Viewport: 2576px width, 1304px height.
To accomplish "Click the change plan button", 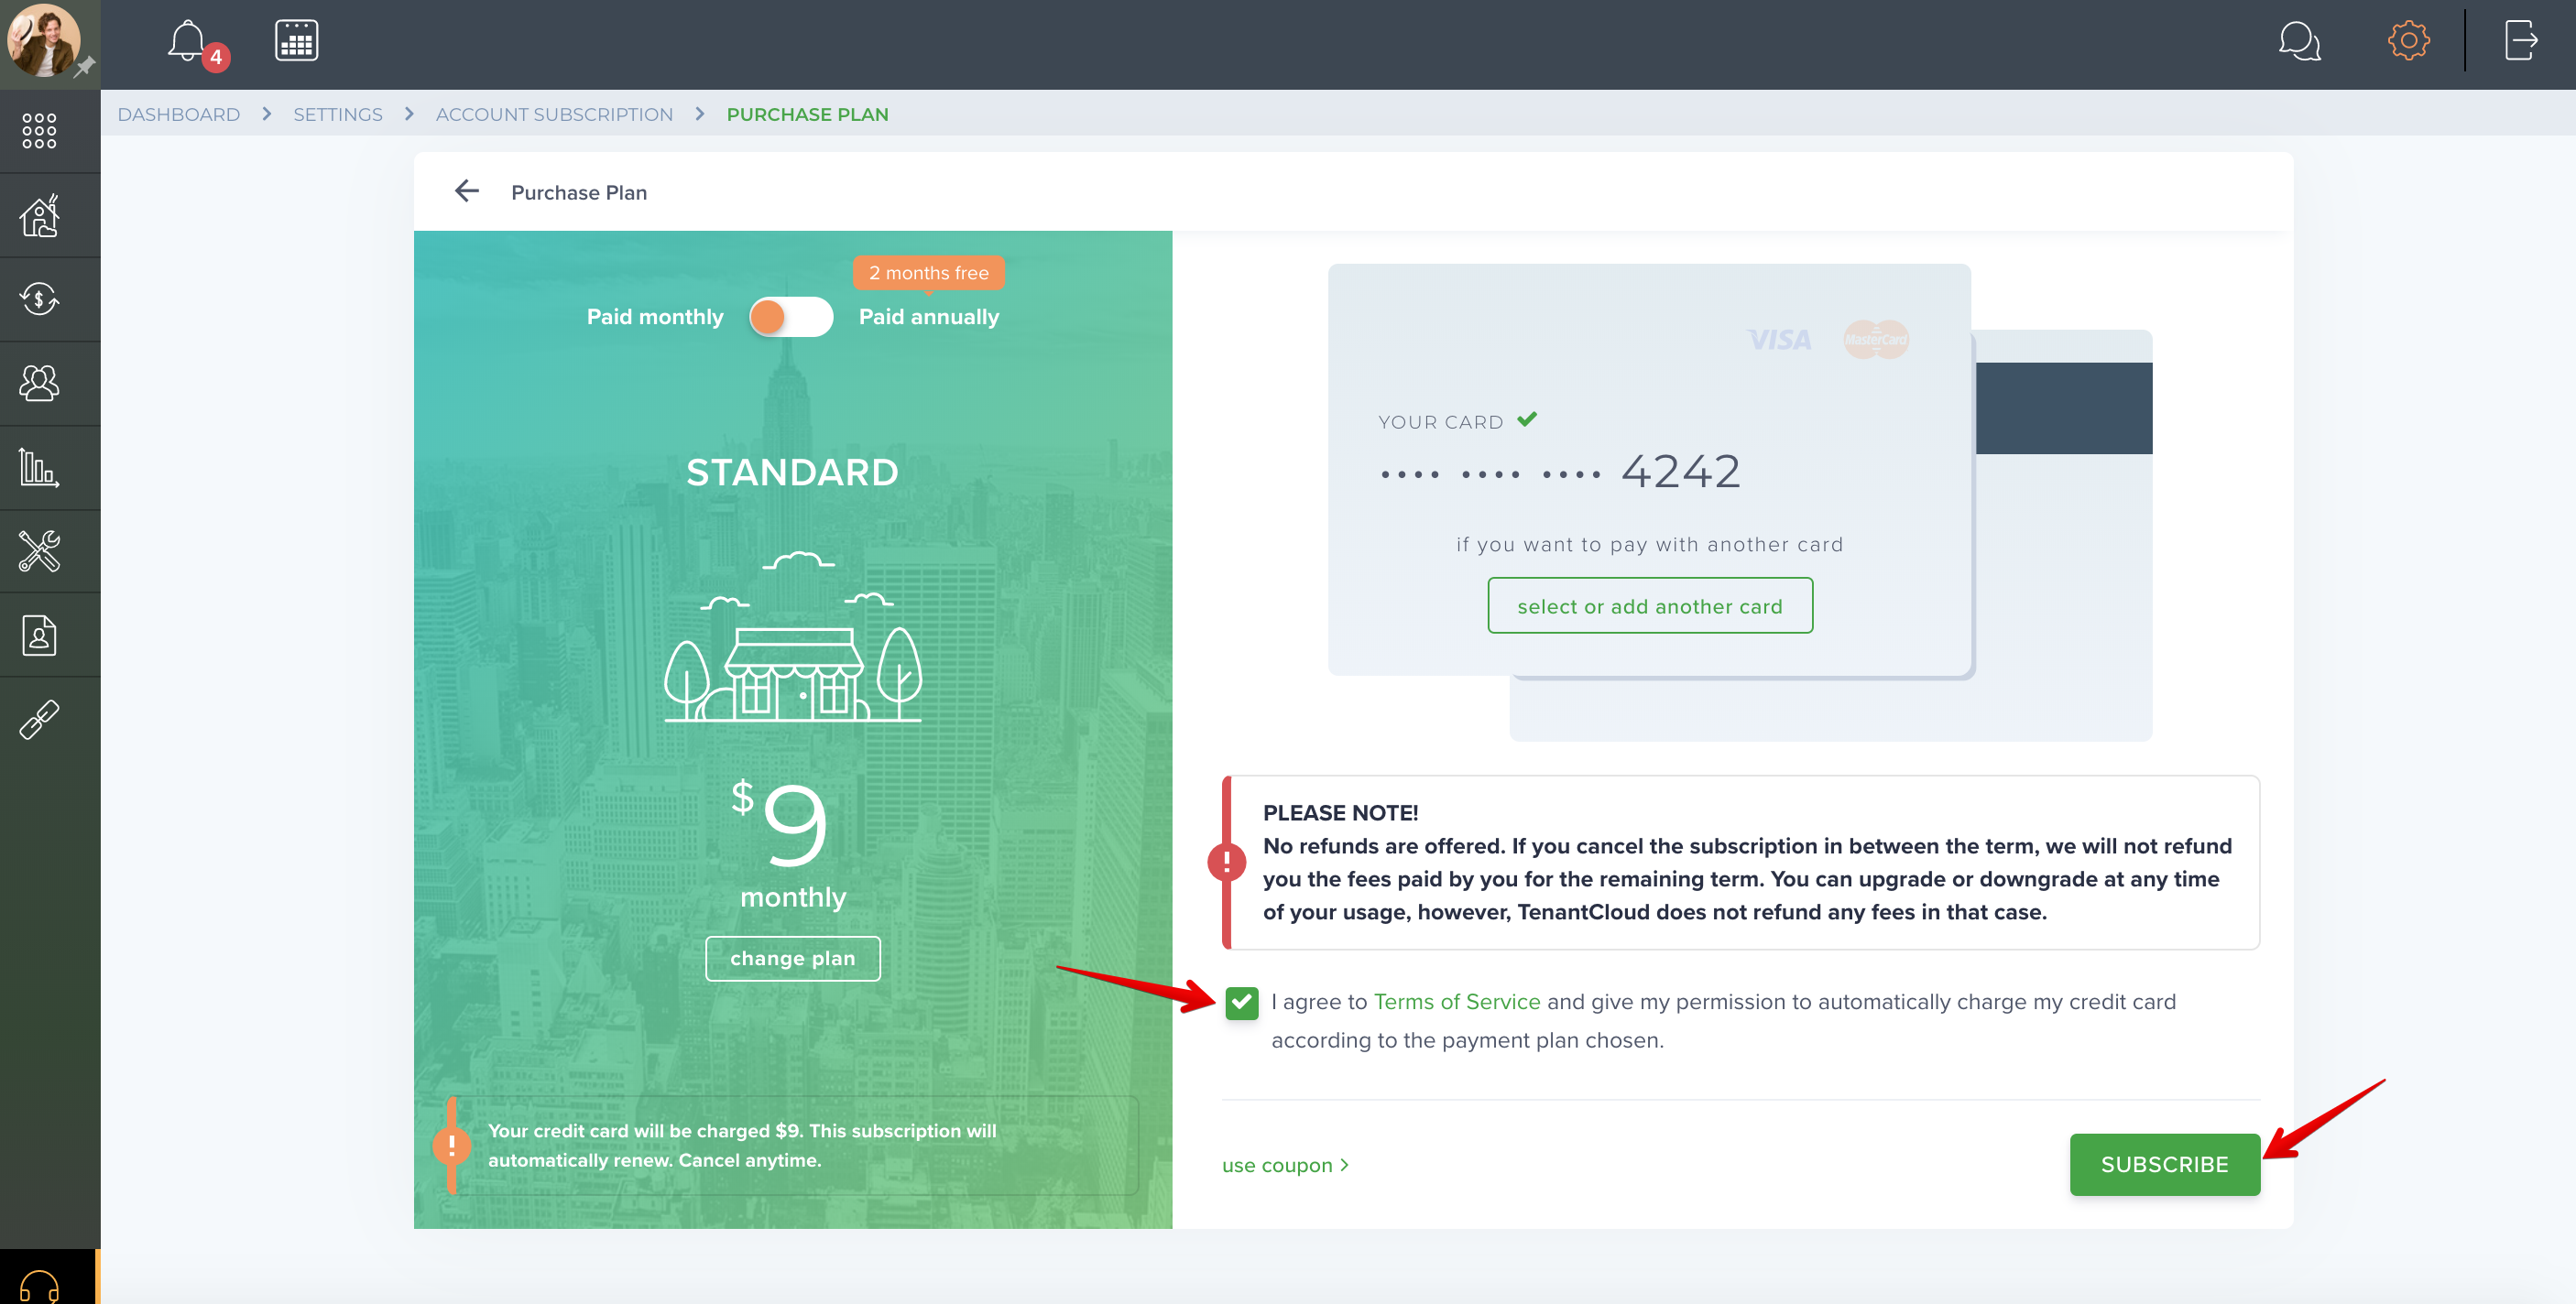I will [792, 958].
